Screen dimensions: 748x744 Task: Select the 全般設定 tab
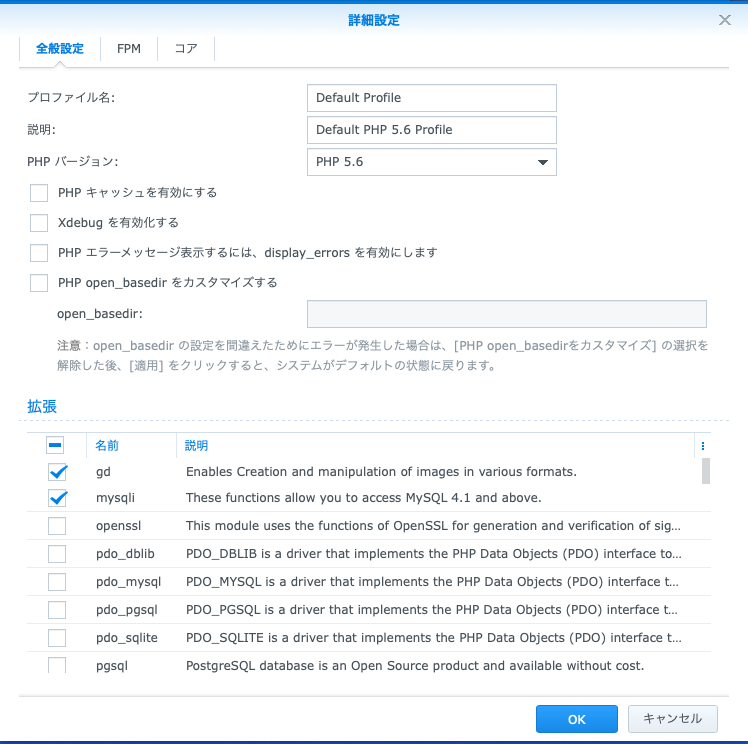[60, 49]
